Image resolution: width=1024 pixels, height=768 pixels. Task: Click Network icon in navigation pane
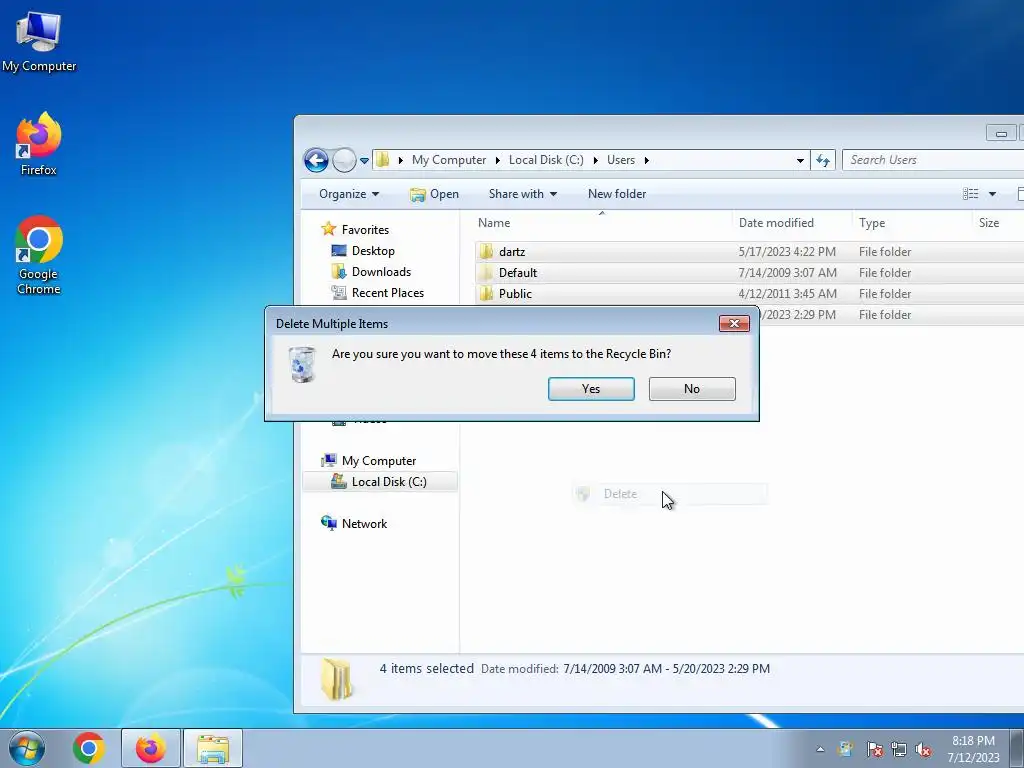[x=328, y=523]
